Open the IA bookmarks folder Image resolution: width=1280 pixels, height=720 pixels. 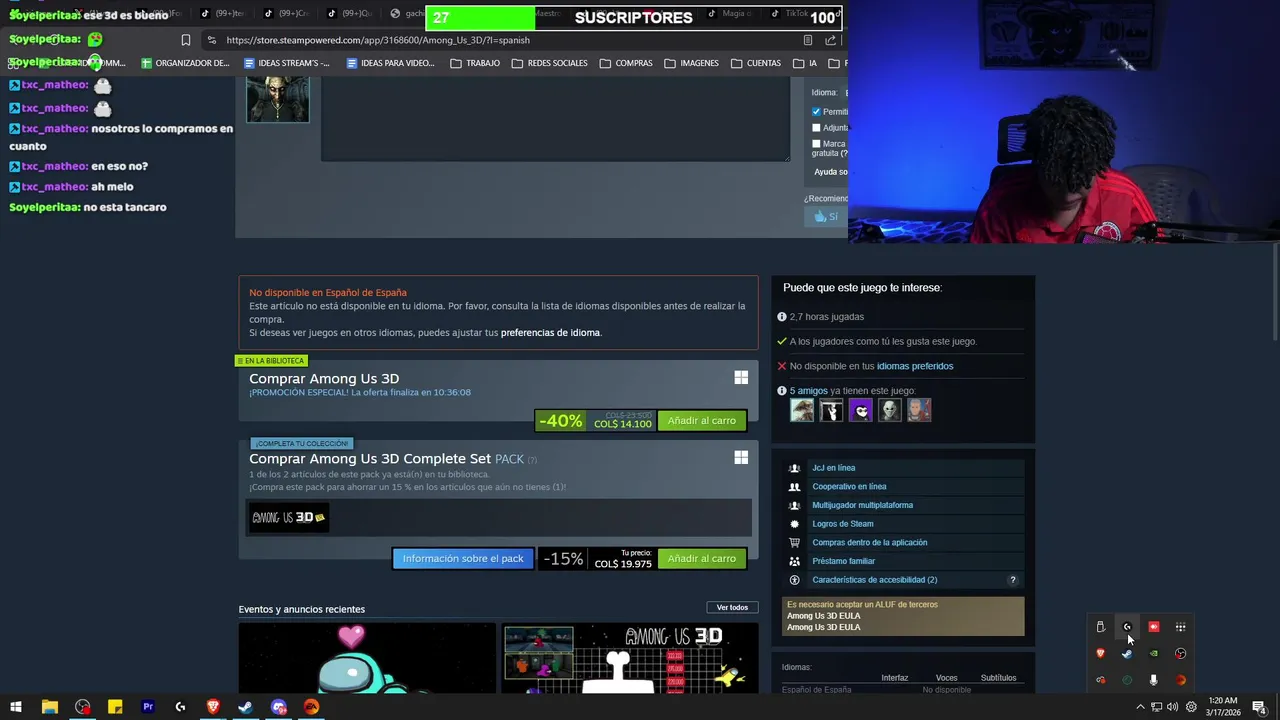(x=805, y=63)
